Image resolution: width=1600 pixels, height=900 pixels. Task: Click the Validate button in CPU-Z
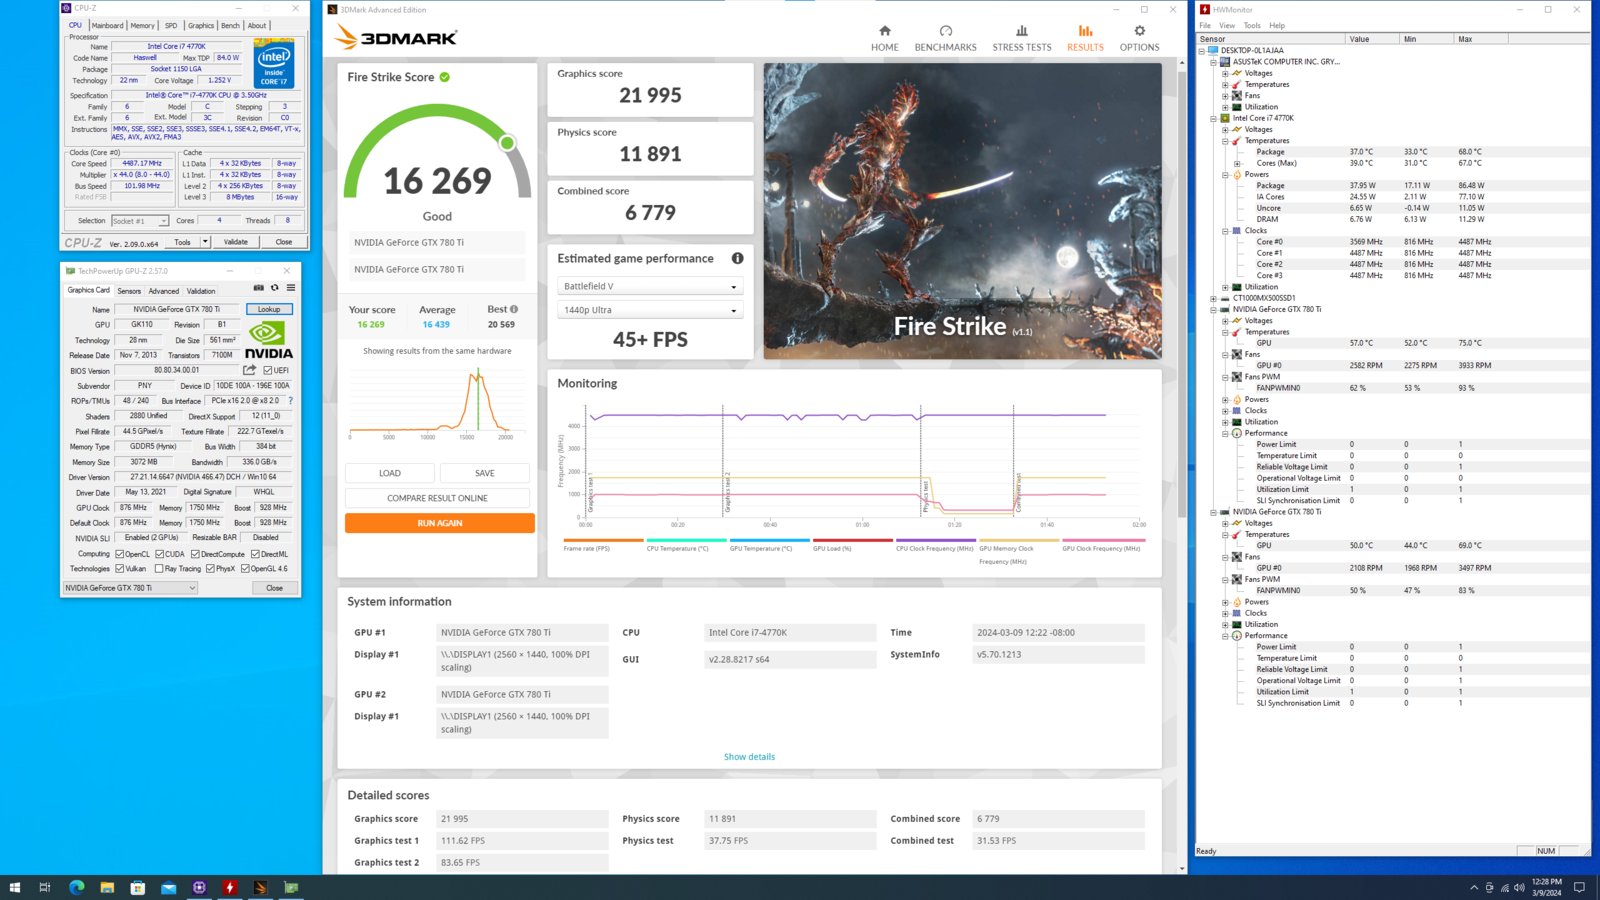[x=236, y=242]
